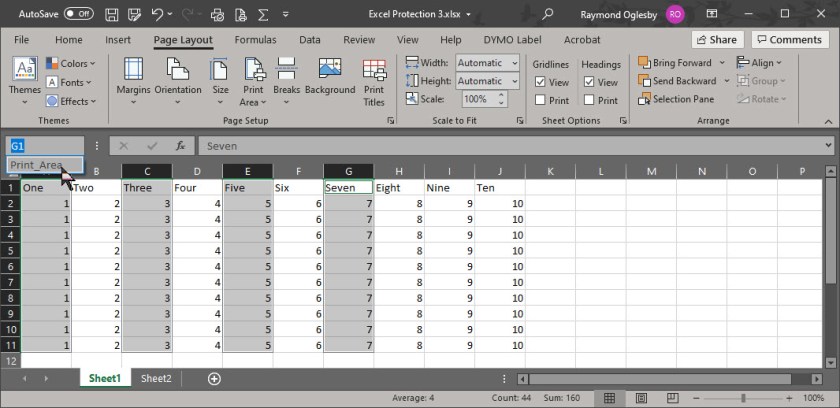This screenshot has height=408, width=840.
Task: Switch to the DYMO Label tab
Action: [512, 40]
